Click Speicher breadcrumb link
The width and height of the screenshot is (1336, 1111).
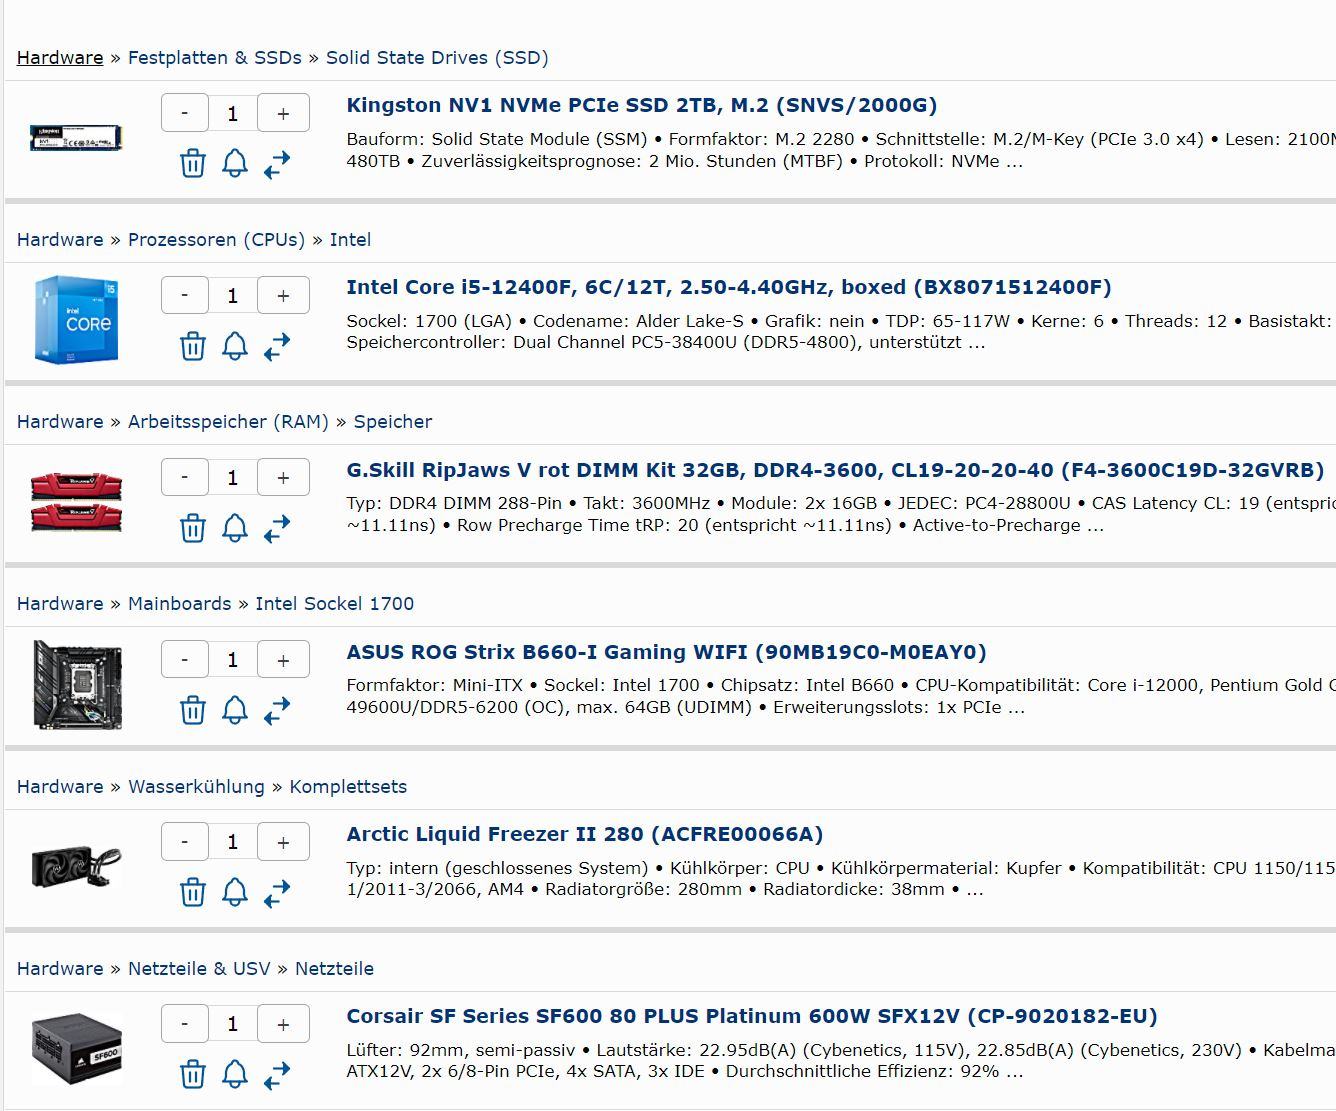pyautogui.click(x=393, y=421)
